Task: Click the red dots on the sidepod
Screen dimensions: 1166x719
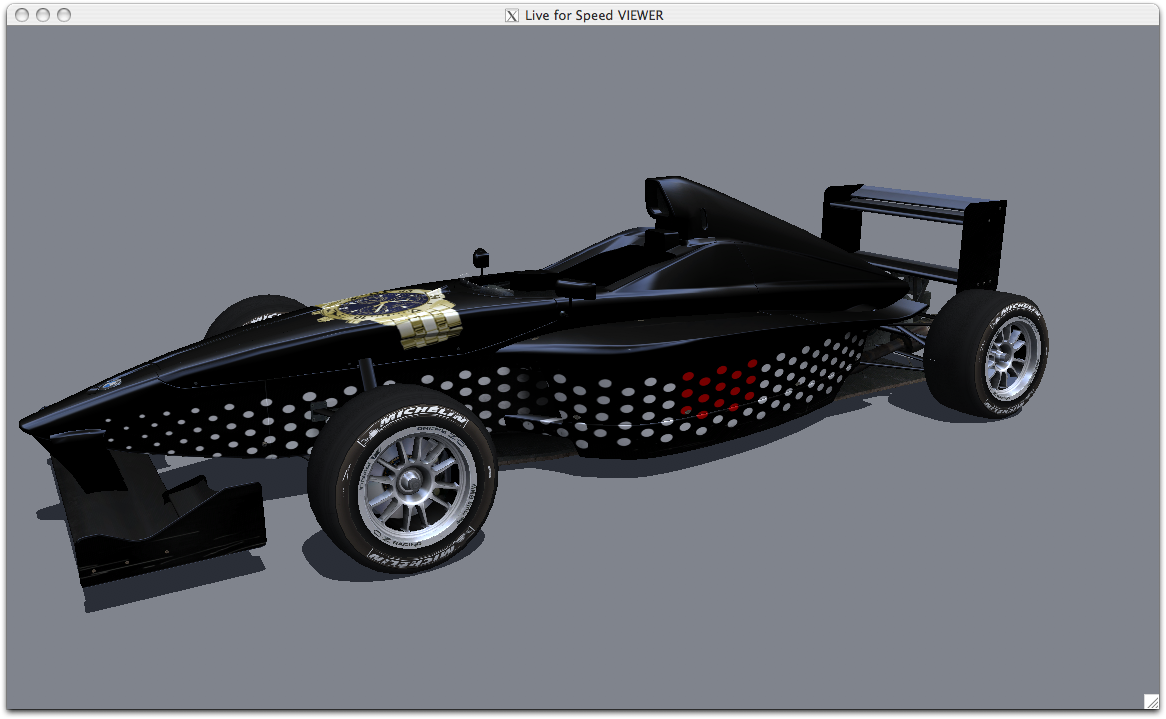Action: (x=719, y=390)
